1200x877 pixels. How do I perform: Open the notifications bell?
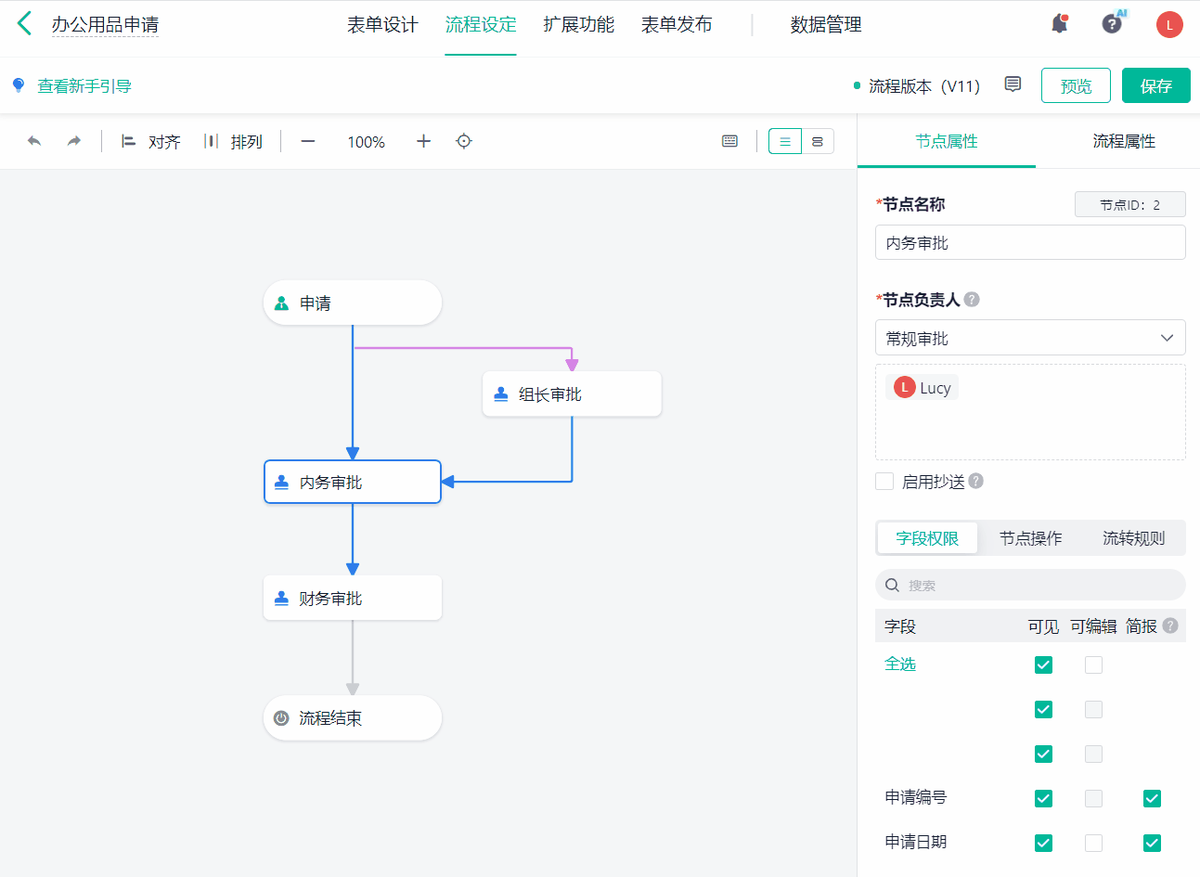tap(1059, 24)
